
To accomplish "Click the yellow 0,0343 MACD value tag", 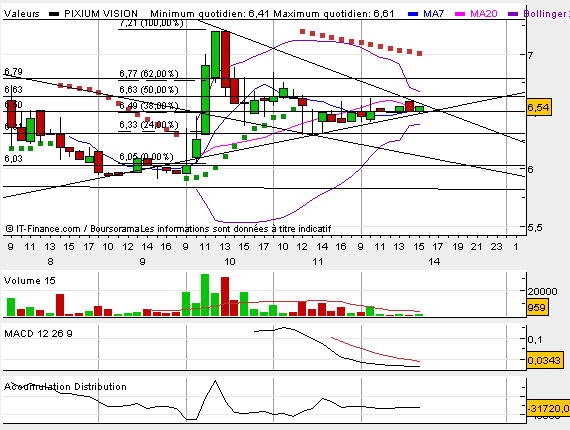I will point(545,360).
